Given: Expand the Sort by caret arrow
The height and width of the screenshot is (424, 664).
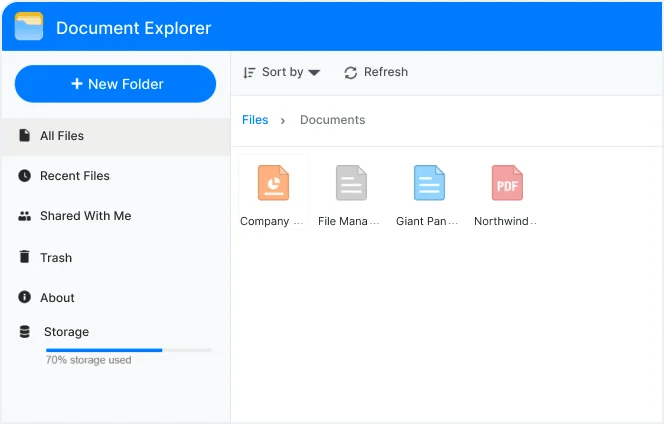Looking at the screenshot, I should coord(314,73).
